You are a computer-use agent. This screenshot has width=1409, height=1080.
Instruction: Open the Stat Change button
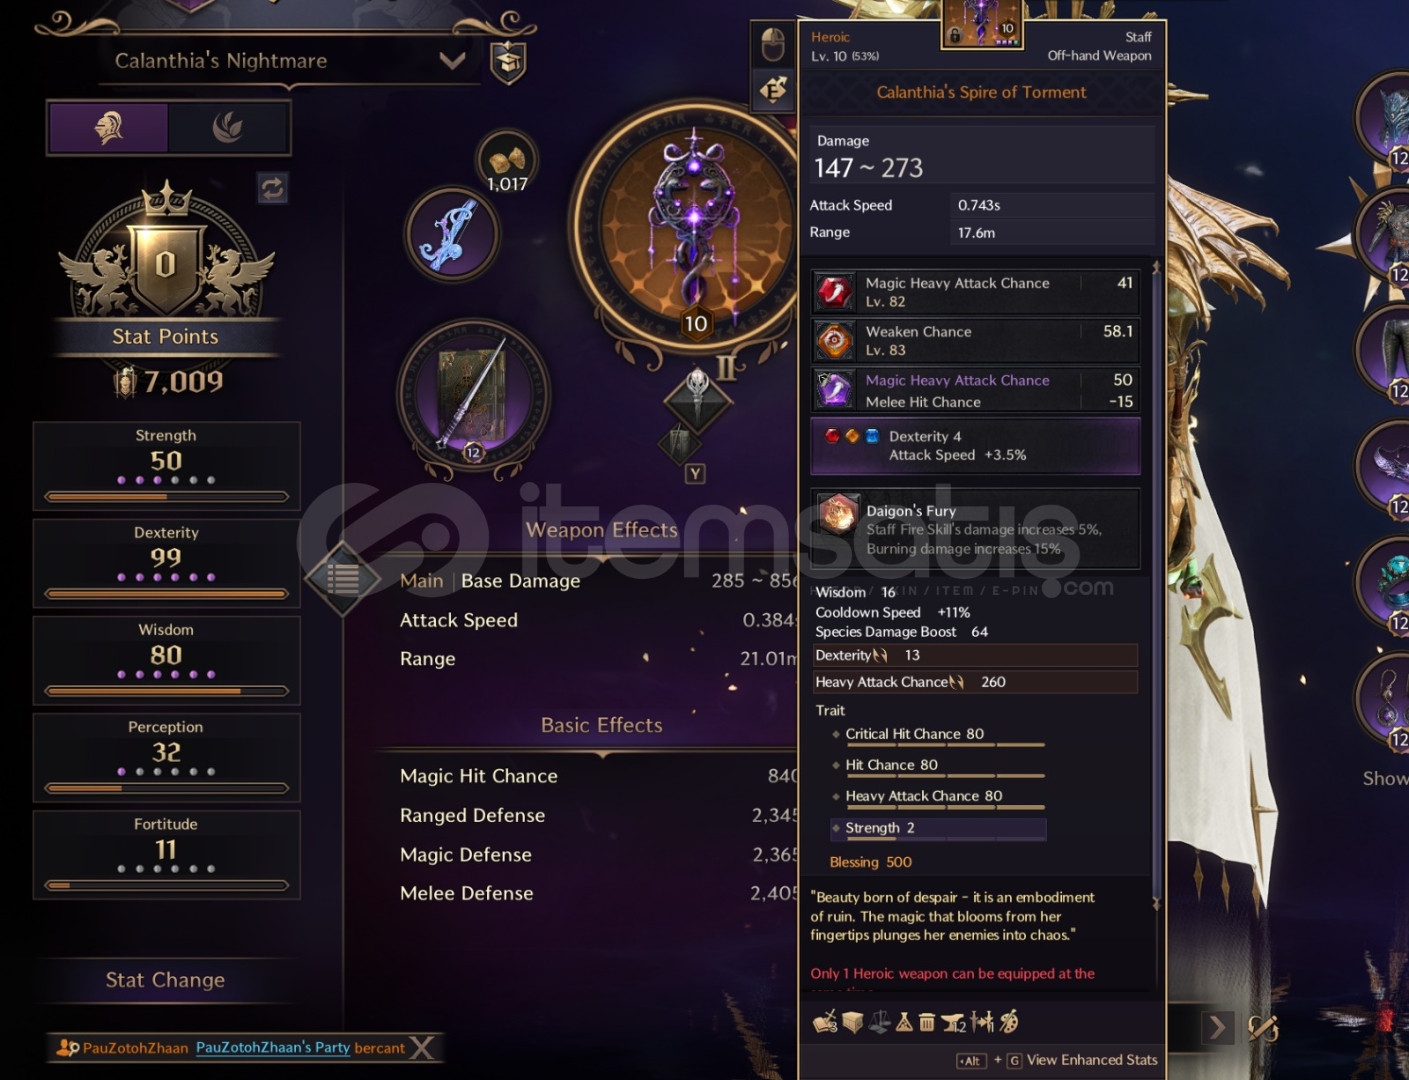point(166,980)
